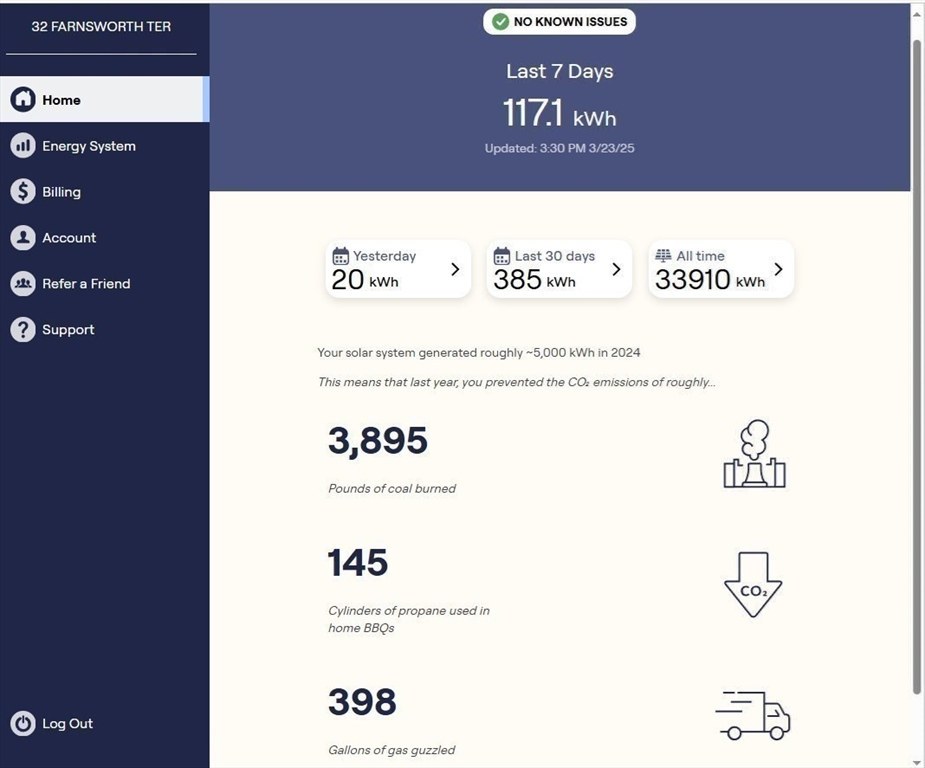The height and width of the screenshot is (768, 925).
Task: Click the Energy System bar chart icon
Action: 23,145
